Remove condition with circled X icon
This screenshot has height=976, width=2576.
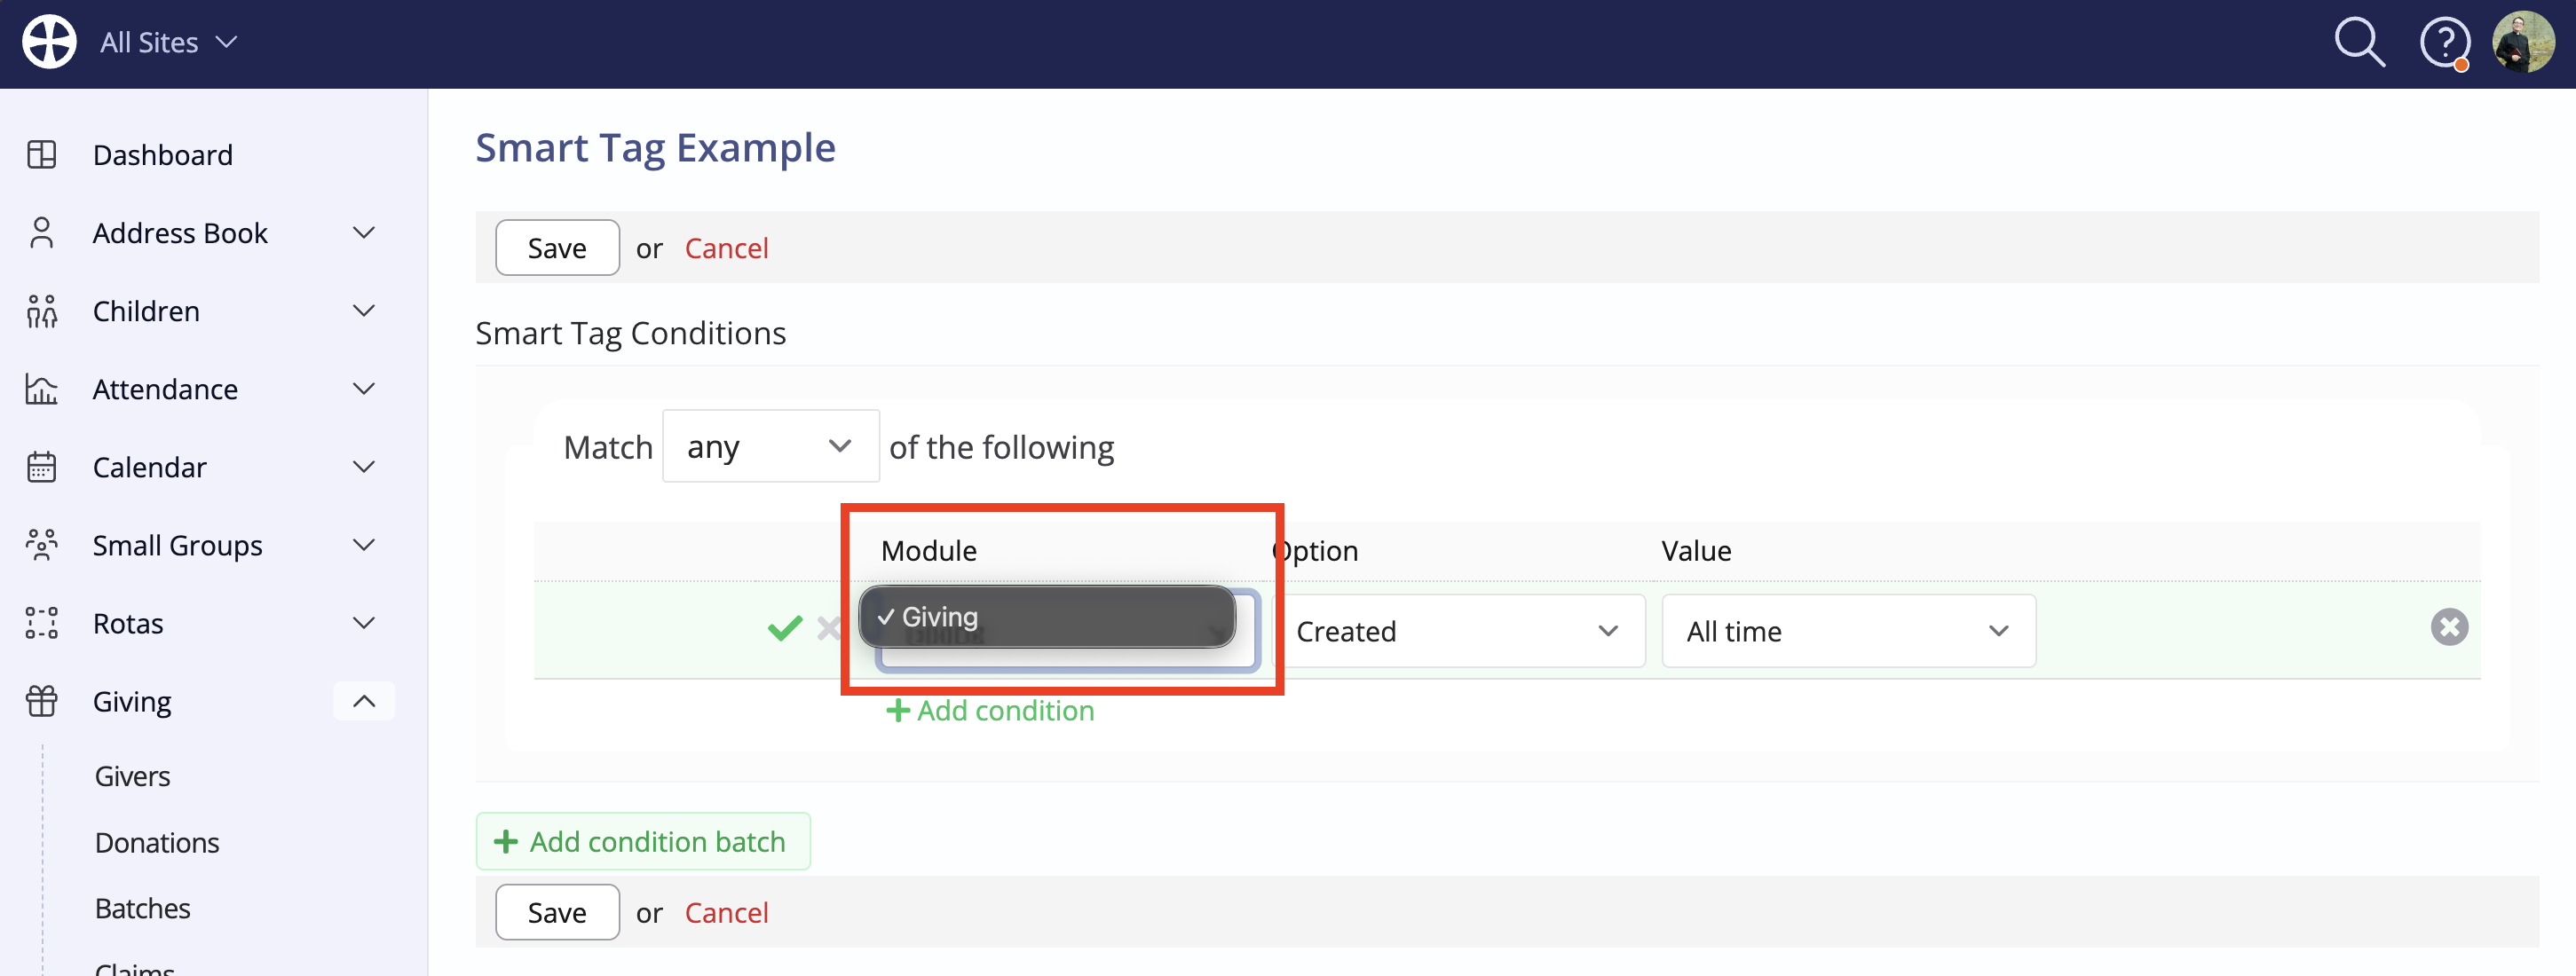(x=2449, y=627)
